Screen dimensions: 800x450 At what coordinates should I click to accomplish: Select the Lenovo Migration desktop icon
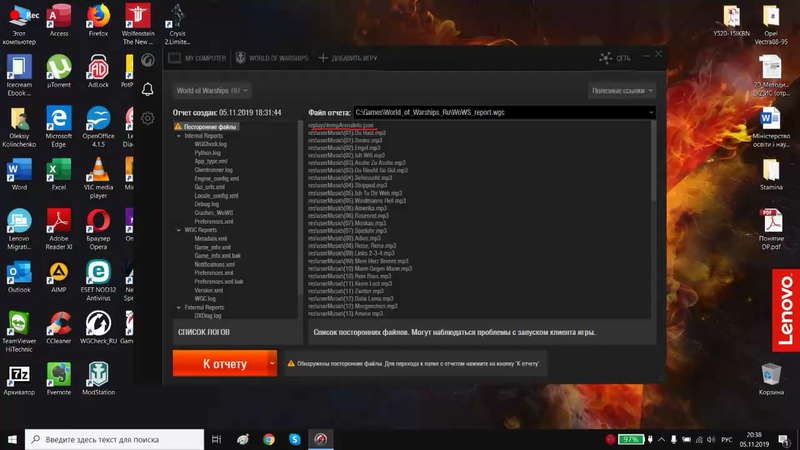[x=19, y=229]
